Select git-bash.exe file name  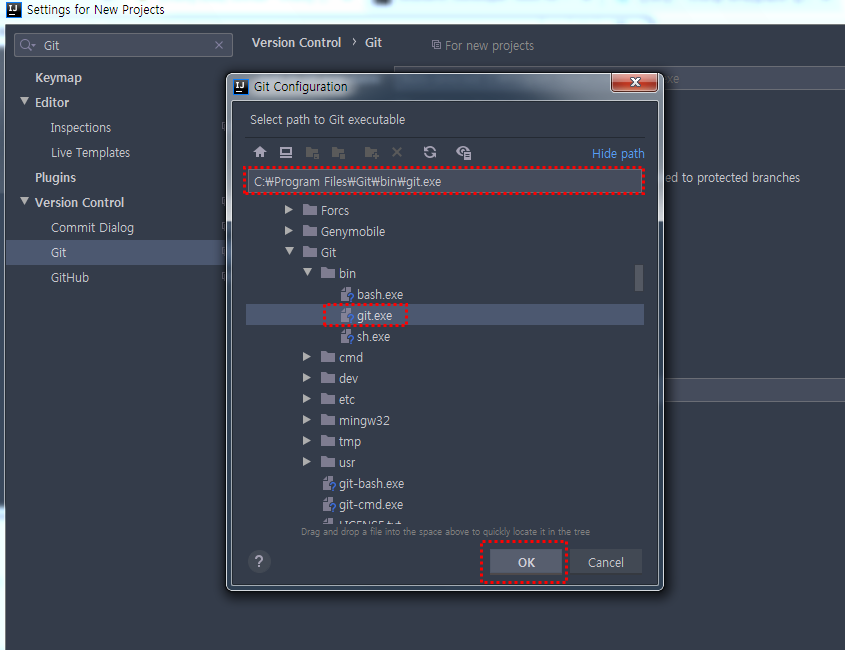pyautogui.click(x=371, y=484)
